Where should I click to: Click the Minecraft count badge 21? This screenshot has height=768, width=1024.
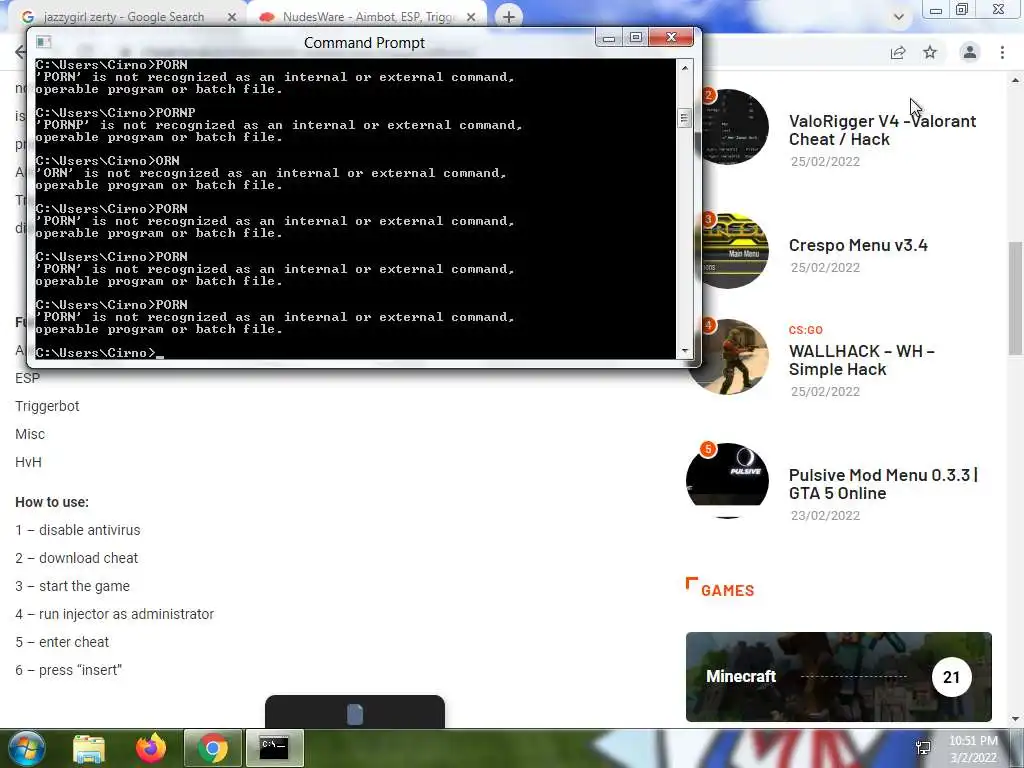click(x=952, y=677)
